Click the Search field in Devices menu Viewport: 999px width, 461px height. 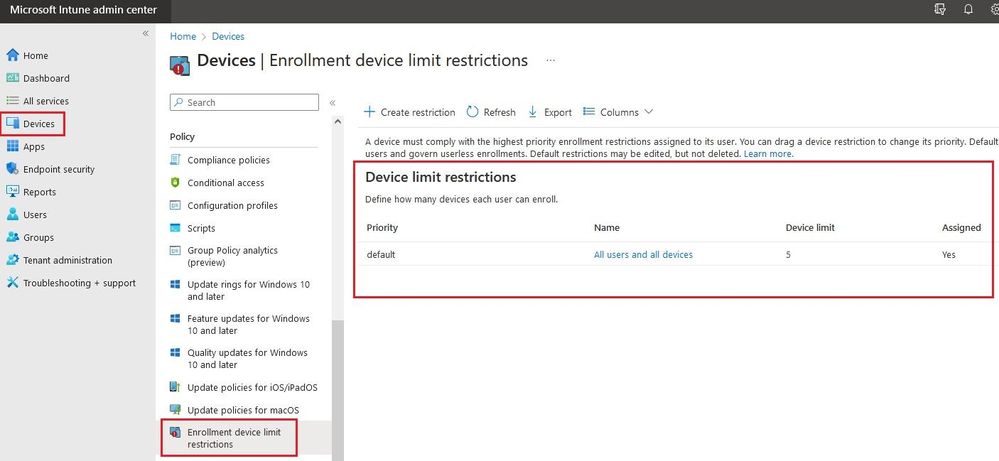click(244, 103)
